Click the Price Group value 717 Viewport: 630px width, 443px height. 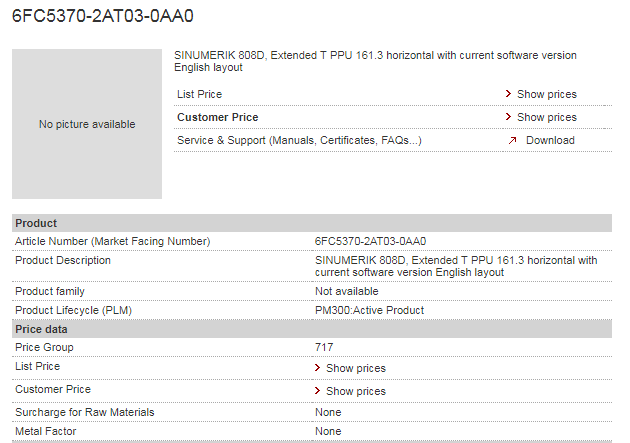point(324,347)
